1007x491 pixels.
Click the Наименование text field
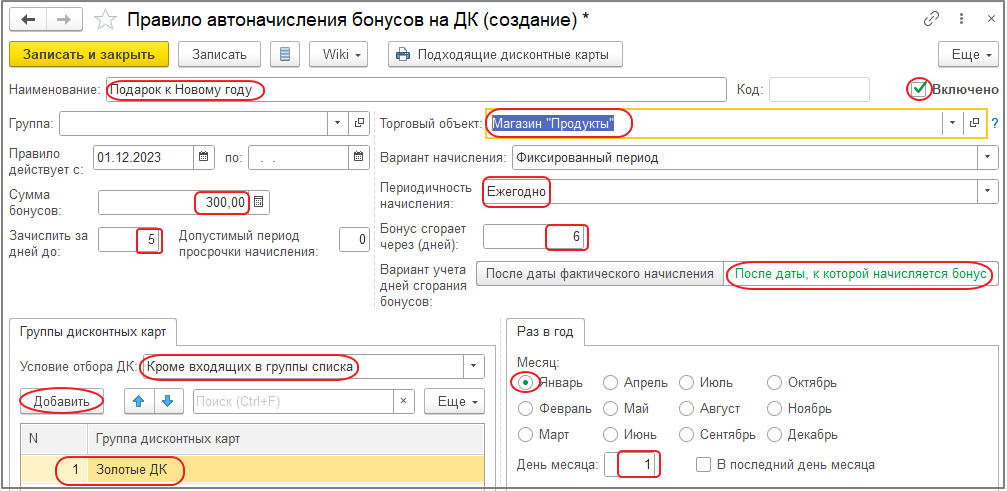pos(415,90)
